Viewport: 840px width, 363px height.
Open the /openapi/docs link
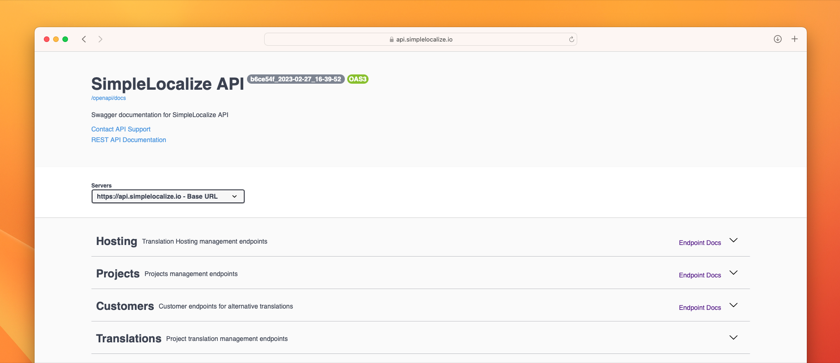tap(109, 98)
